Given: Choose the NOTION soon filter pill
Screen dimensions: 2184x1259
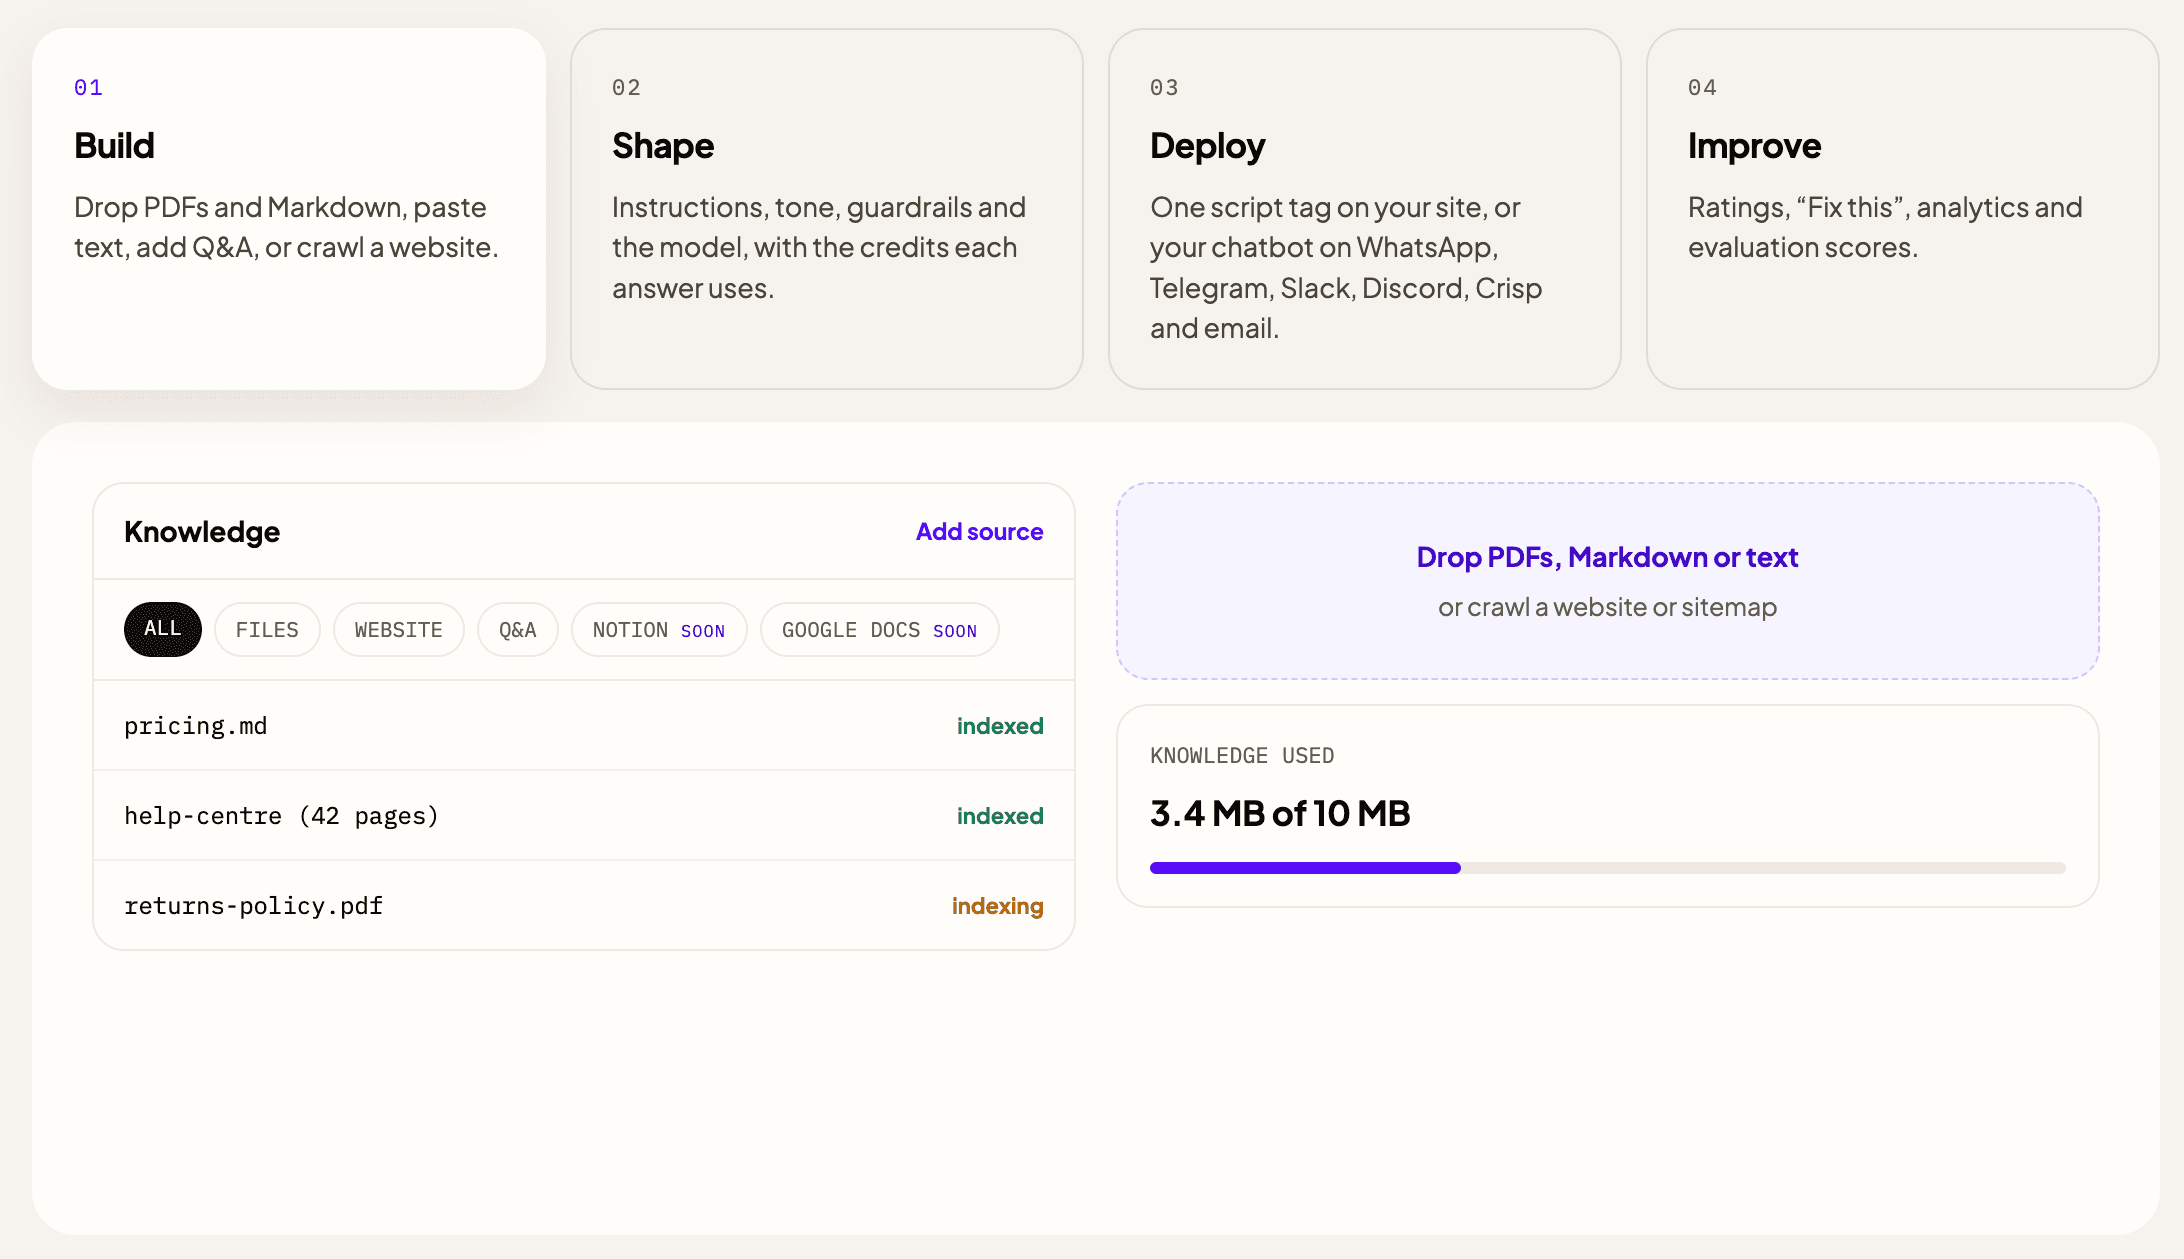Looking at the screenshot, I should point(659,630).
